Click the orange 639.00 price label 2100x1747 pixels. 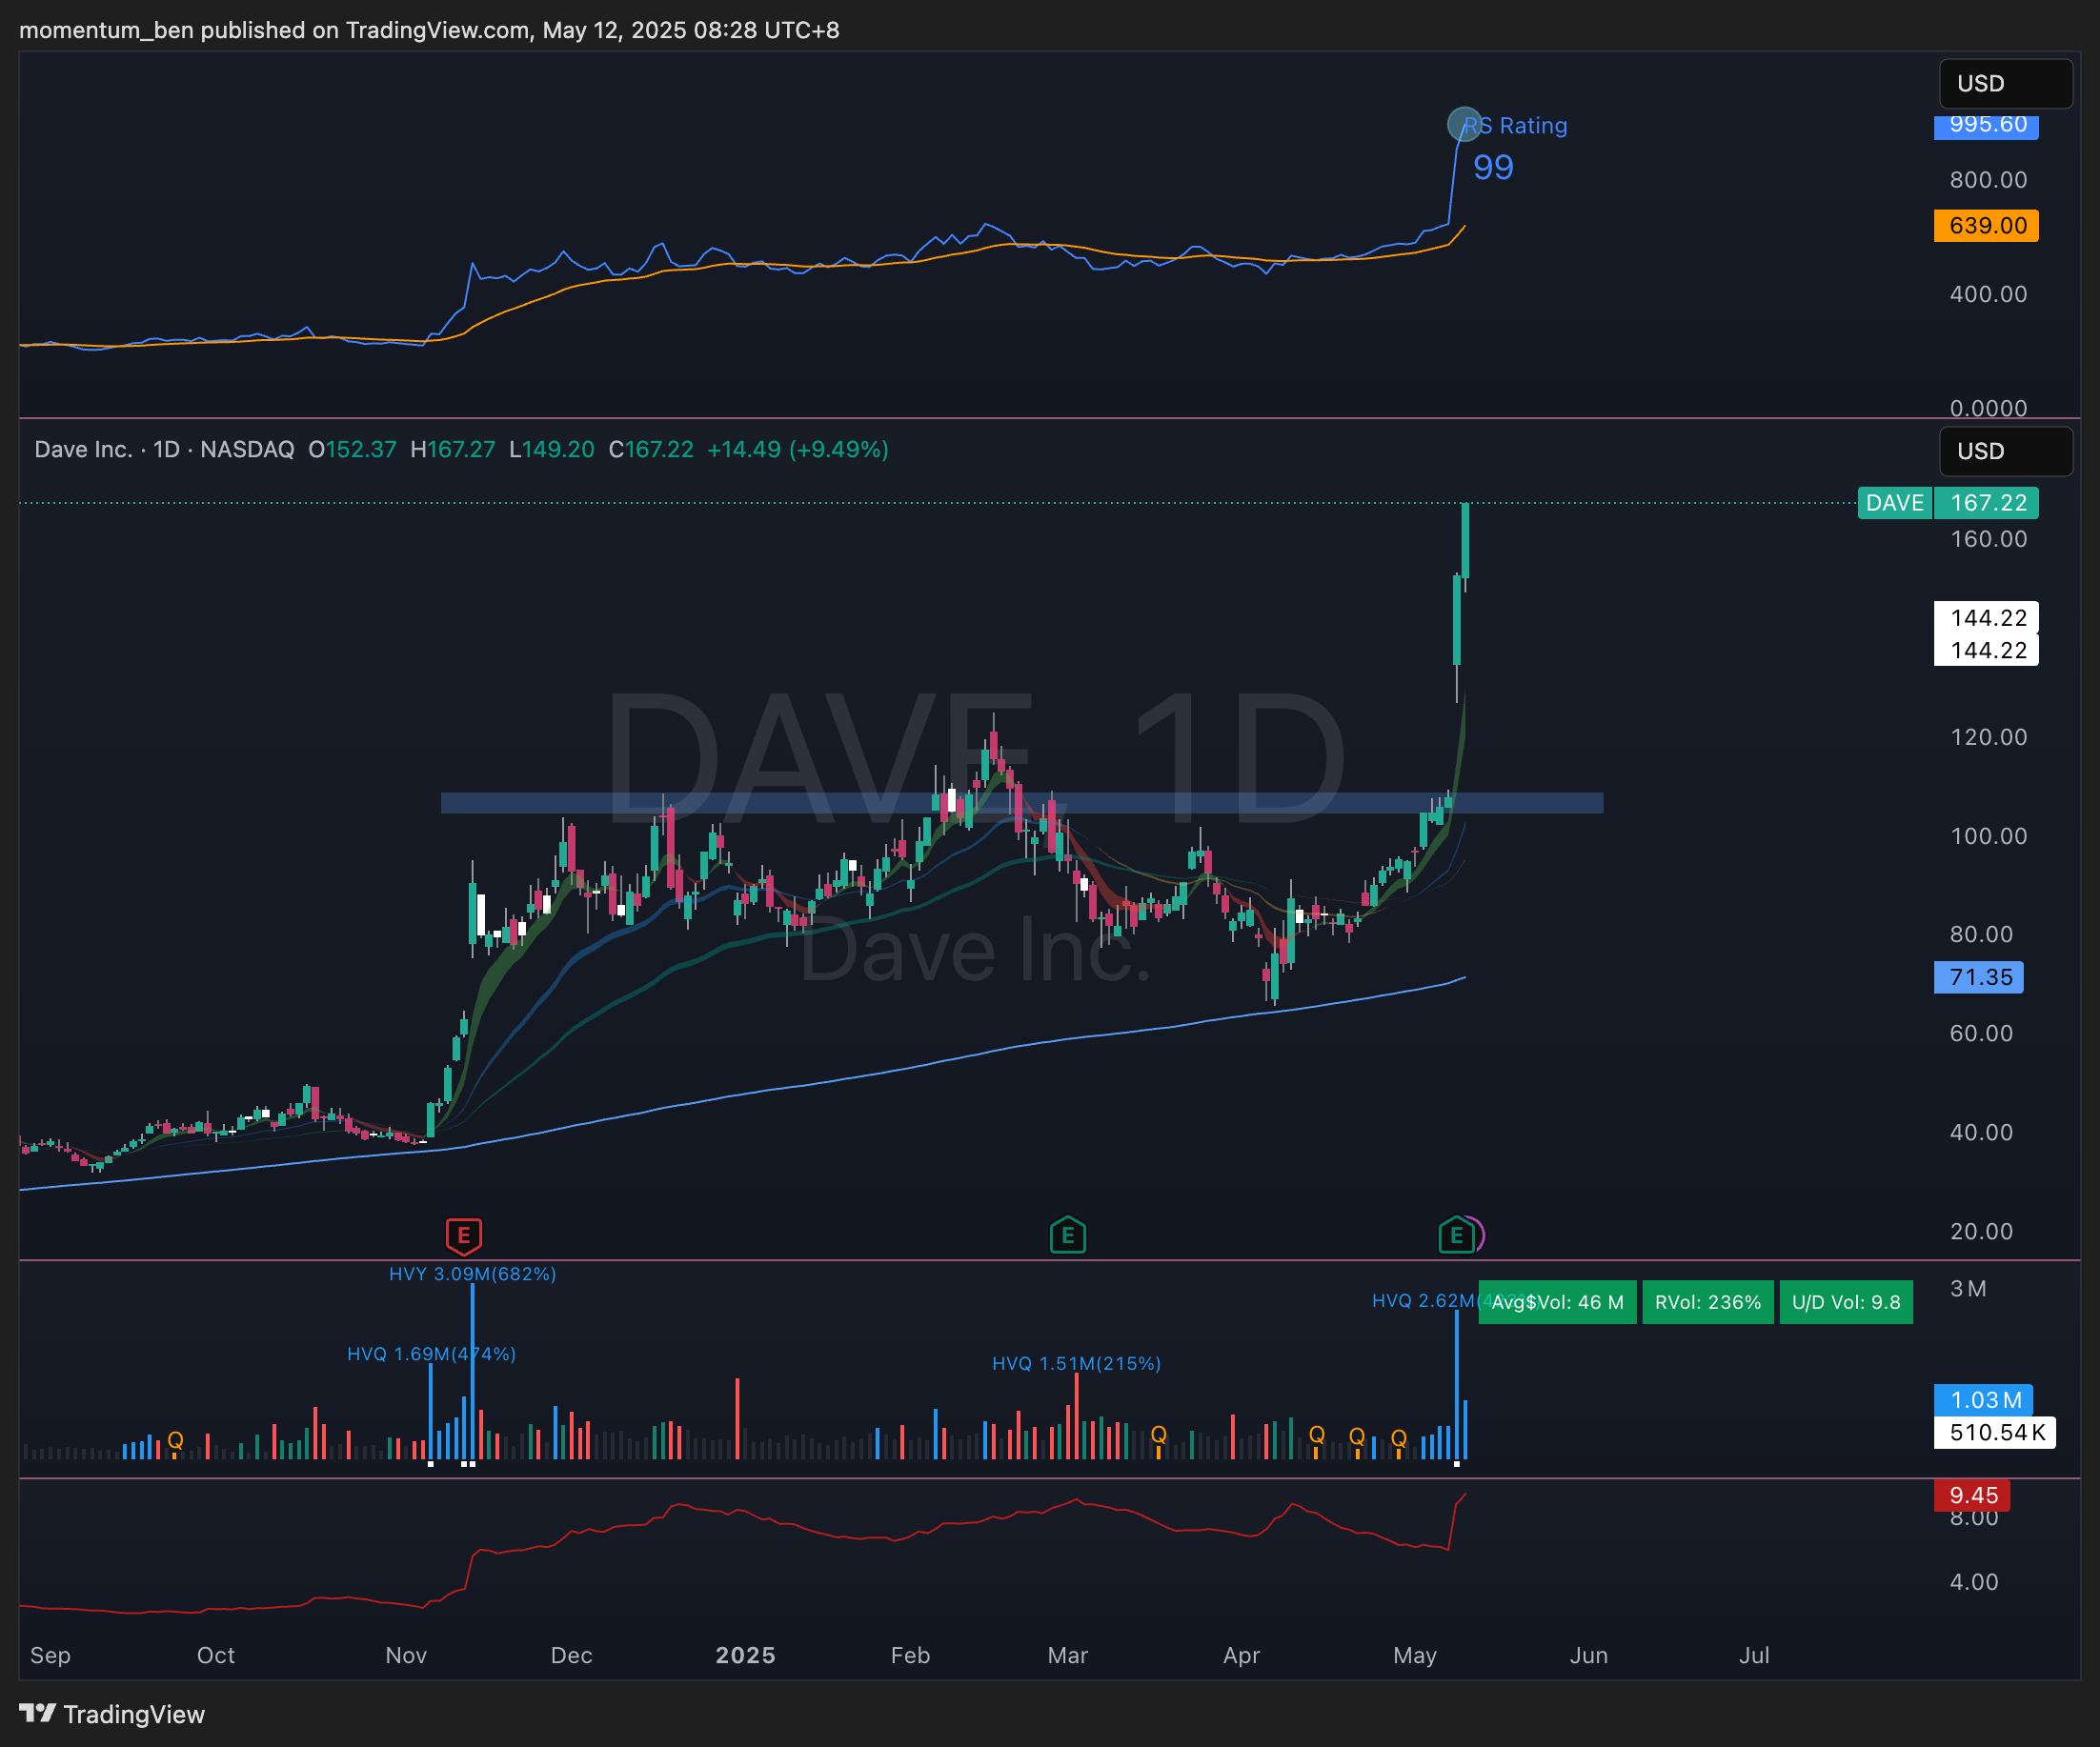point(1986,226)
